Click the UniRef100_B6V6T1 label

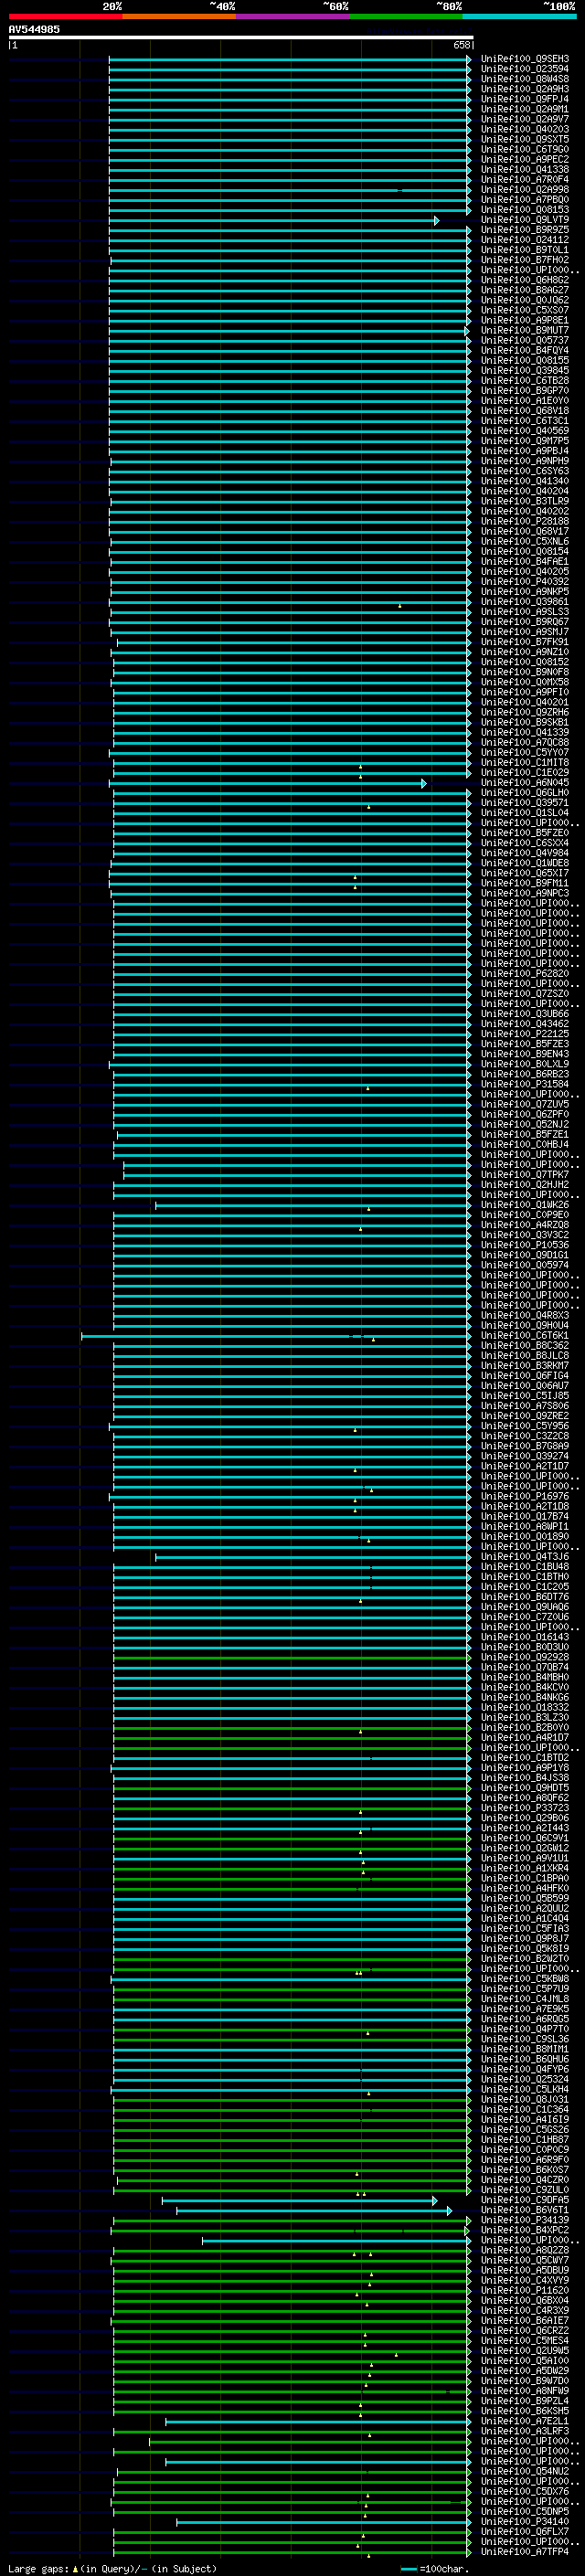525,2210
